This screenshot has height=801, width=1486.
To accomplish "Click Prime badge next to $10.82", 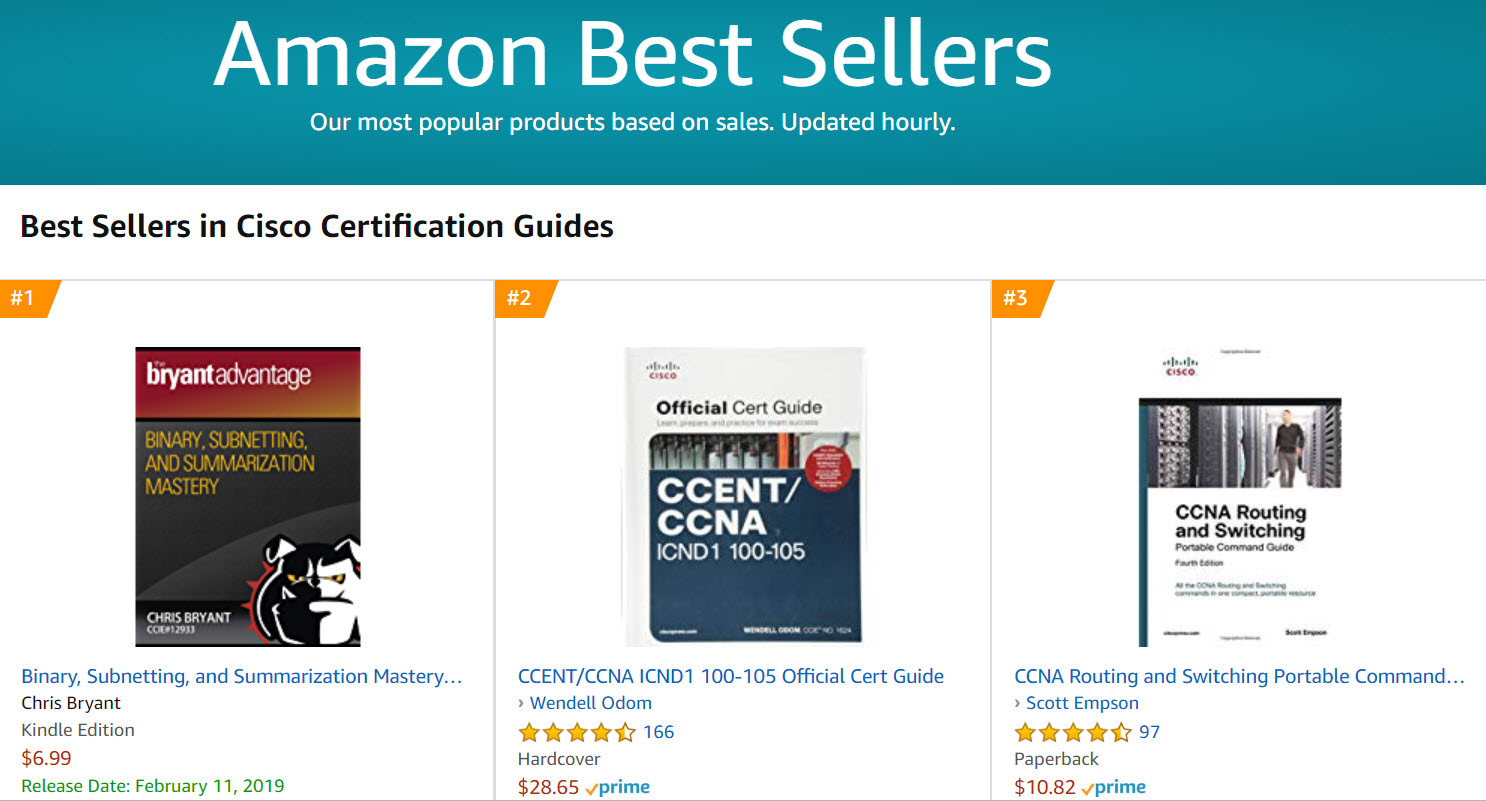I will coord(1114,787).
